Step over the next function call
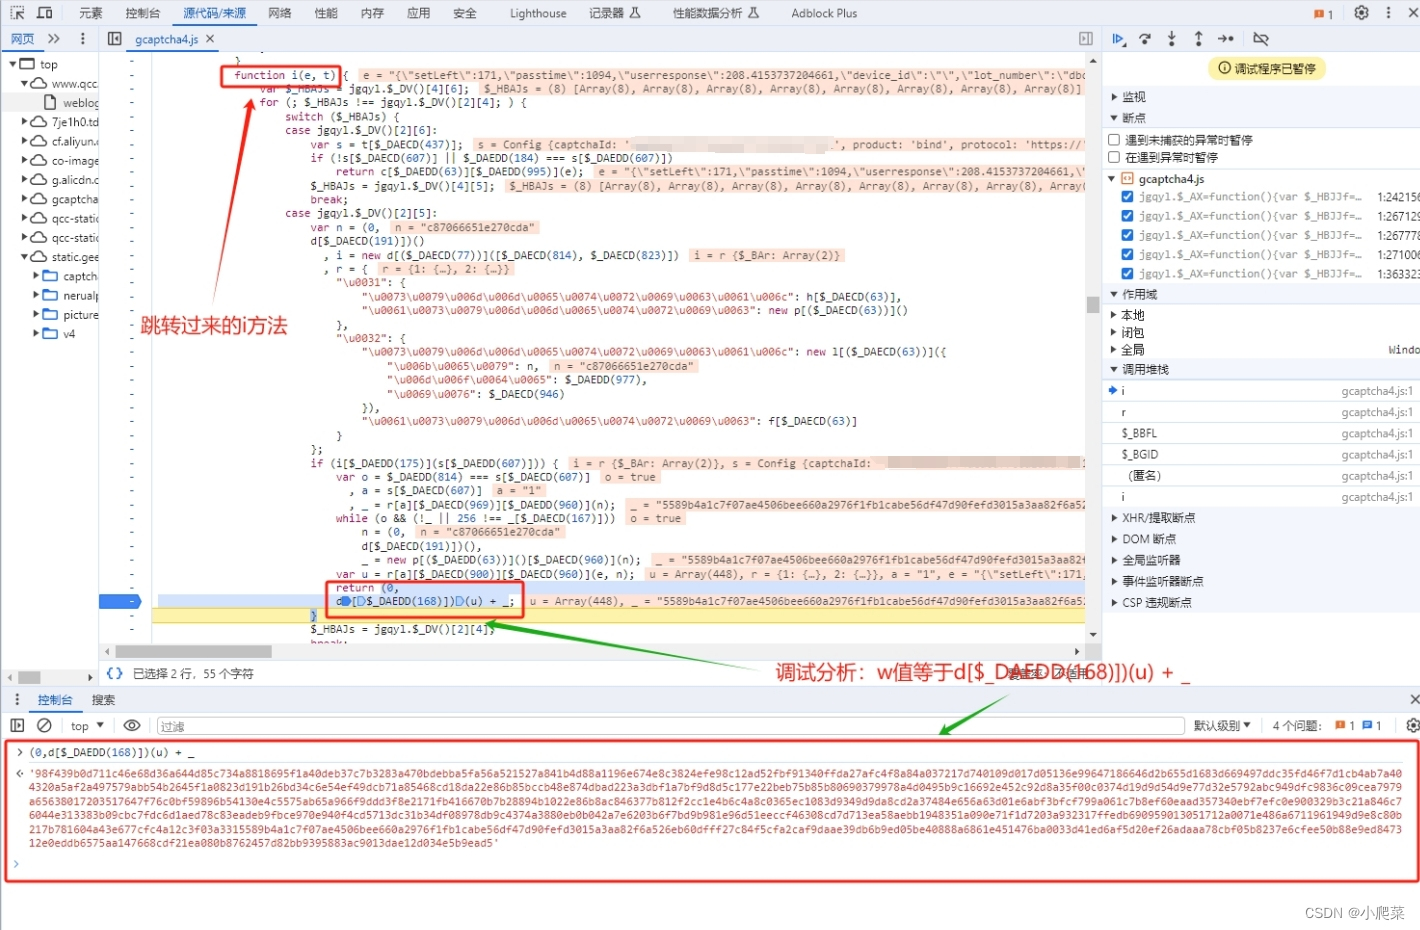 (1145, 39)
